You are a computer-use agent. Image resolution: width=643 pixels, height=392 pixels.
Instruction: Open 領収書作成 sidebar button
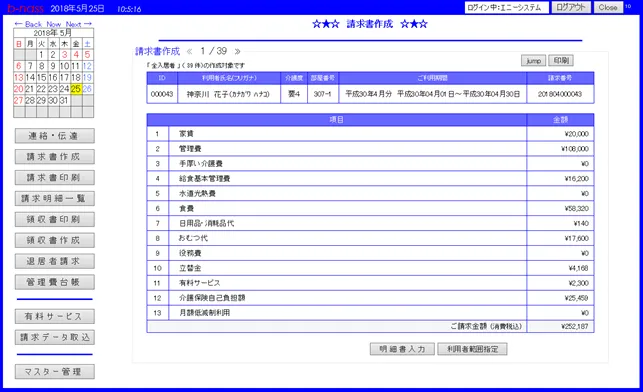point(55,241)
